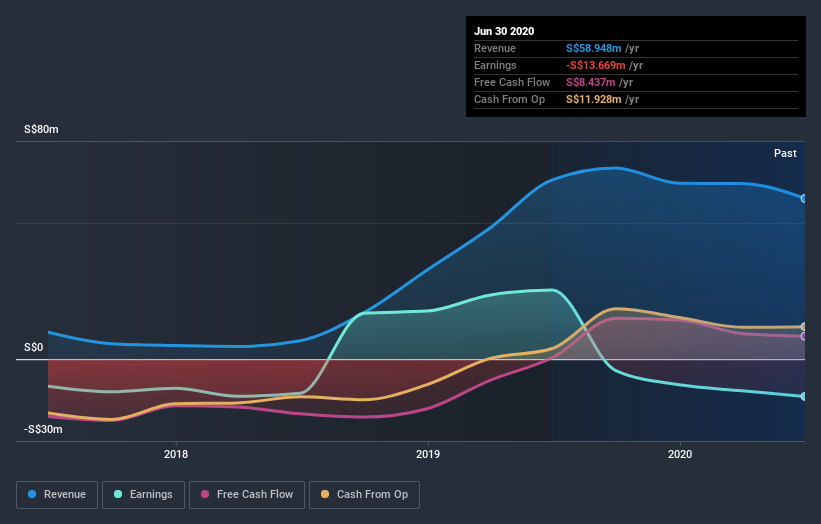
Task: Click the S$8.437m free cash flow value
Action: (591, 82)
